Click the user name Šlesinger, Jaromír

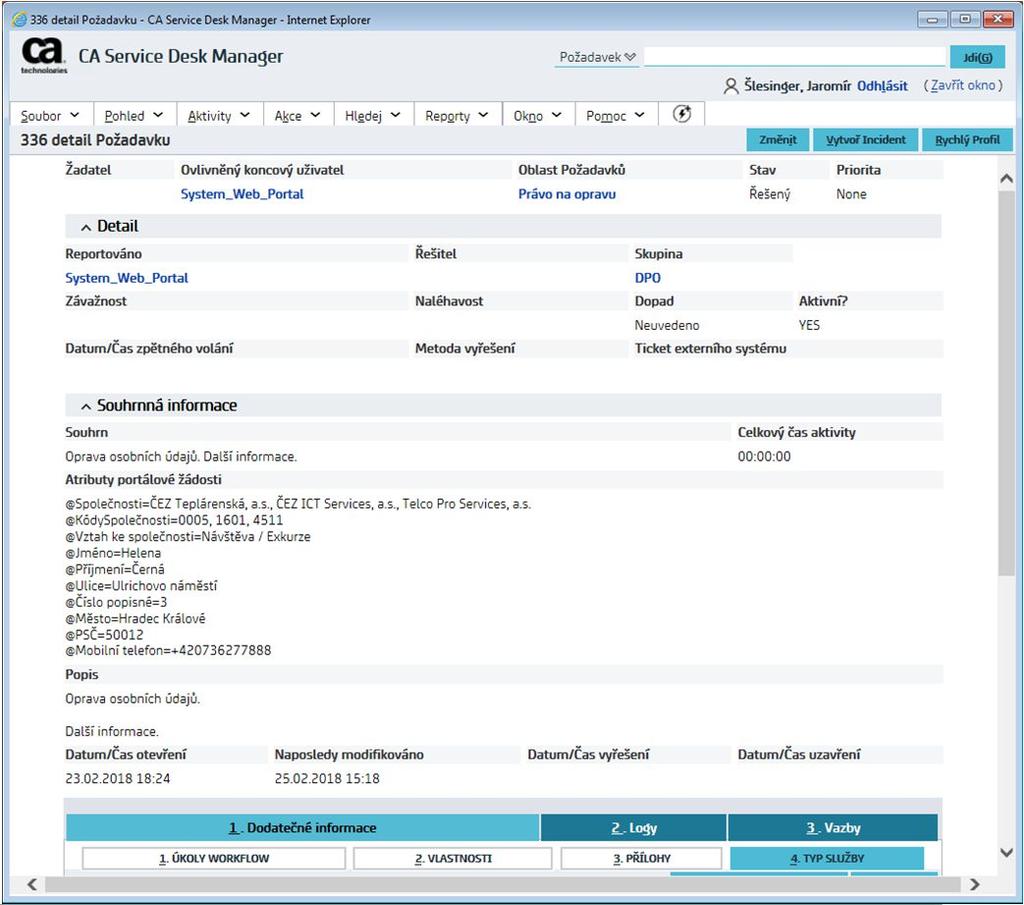tap(797, 86)
